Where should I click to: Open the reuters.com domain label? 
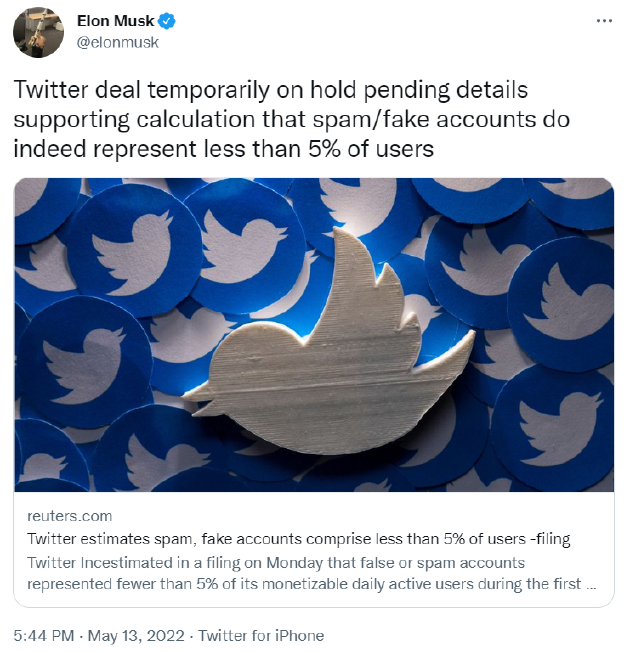[x=70, y=516]
